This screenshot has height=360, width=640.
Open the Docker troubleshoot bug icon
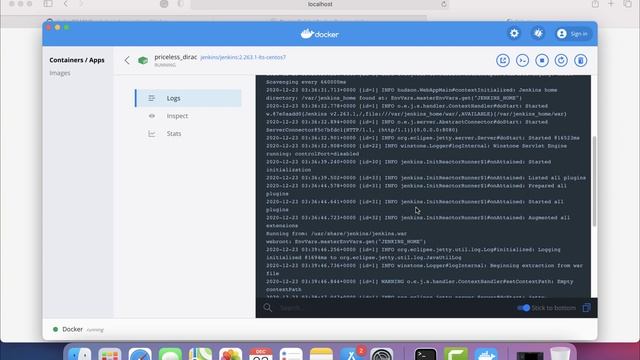click(538, 33)
